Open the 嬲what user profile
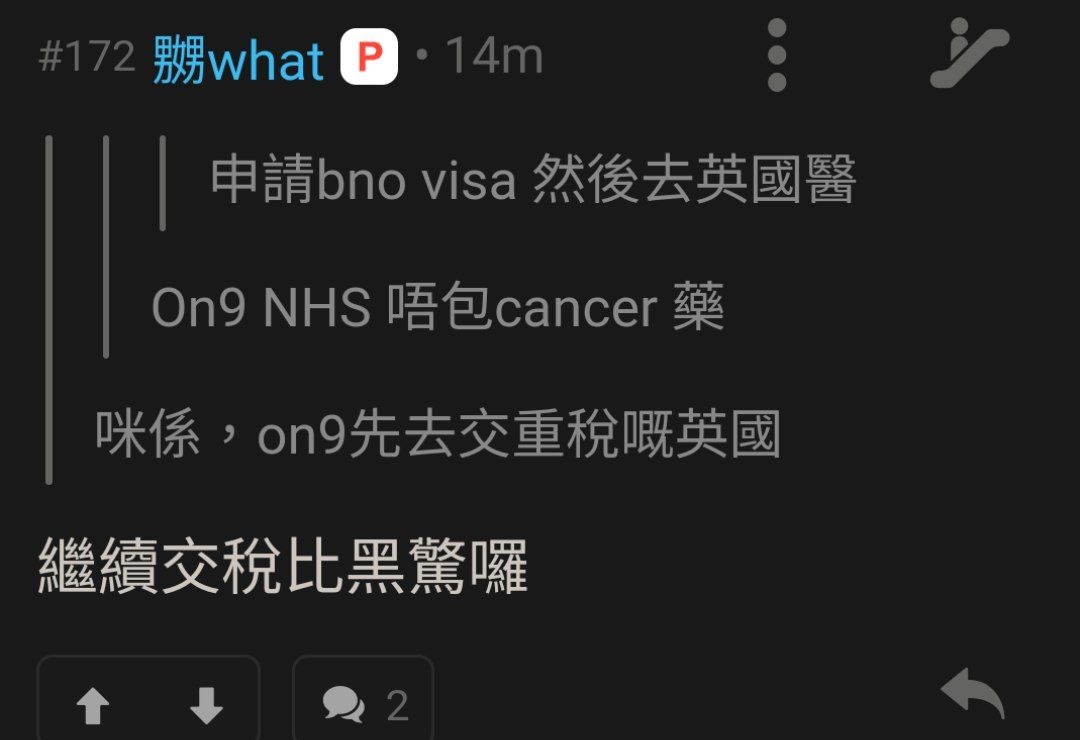 (x=238, y=59)
